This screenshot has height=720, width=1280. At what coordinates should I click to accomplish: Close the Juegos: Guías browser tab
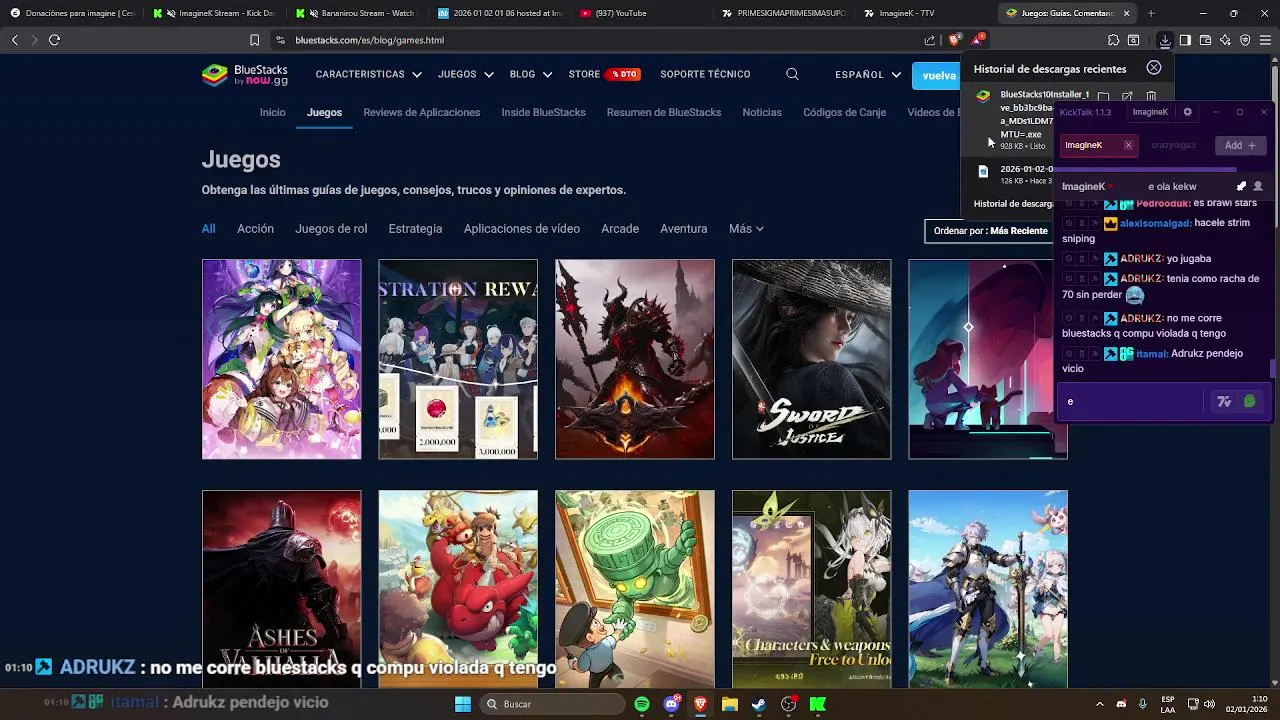coord(1127,13)
